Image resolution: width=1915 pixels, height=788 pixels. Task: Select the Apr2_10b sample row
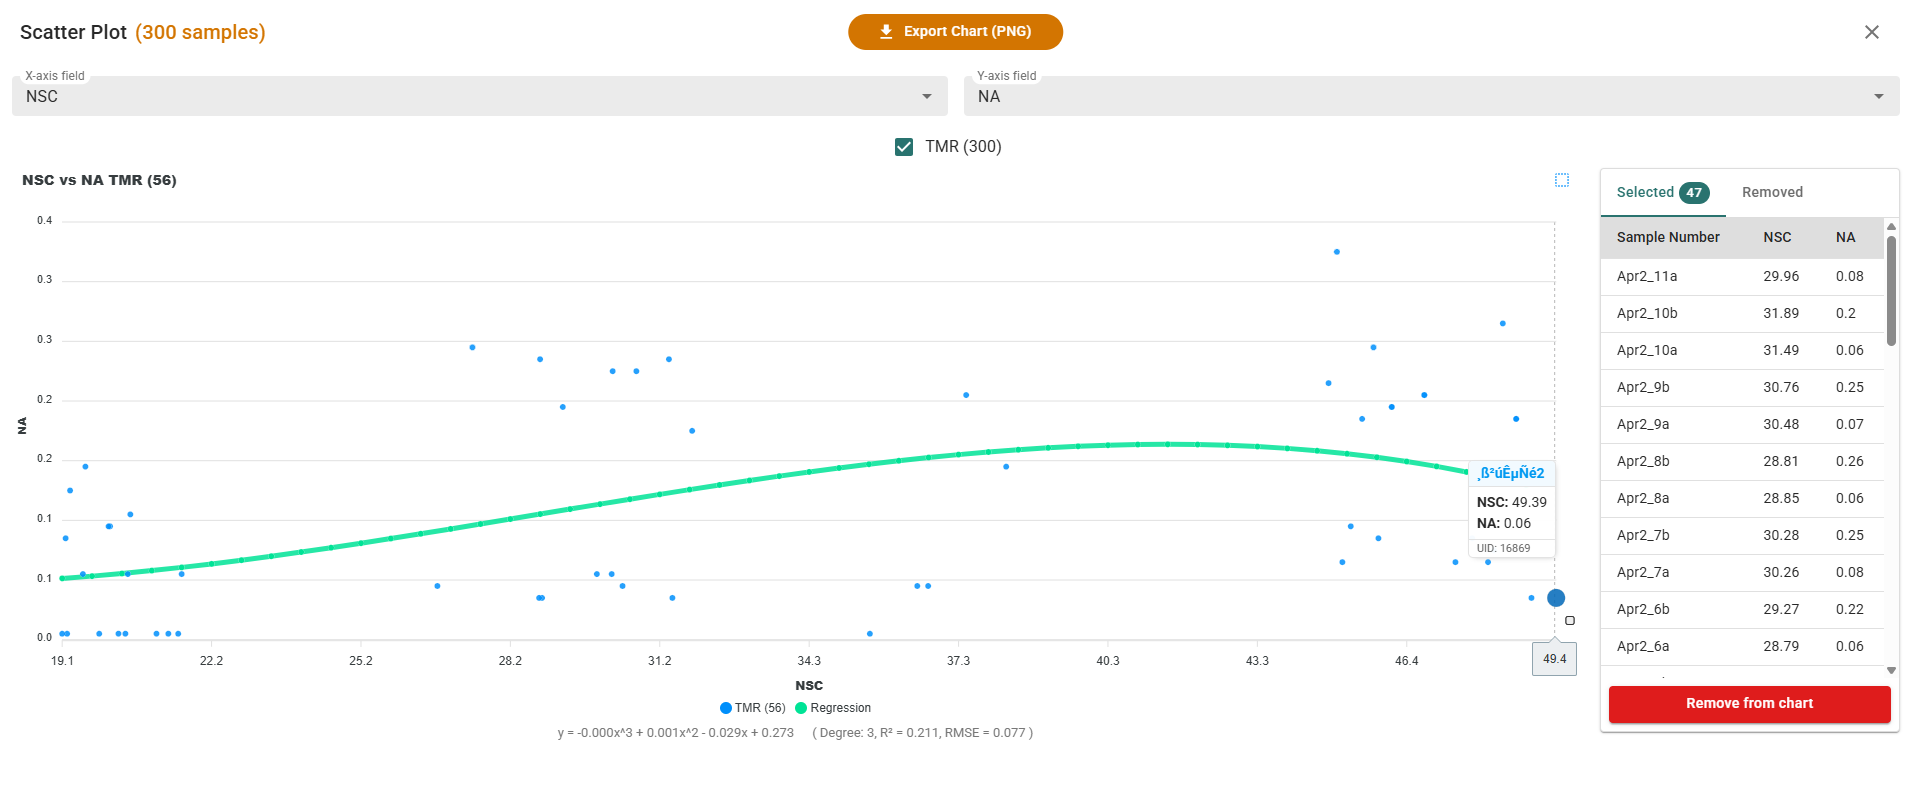point(1742,313)
